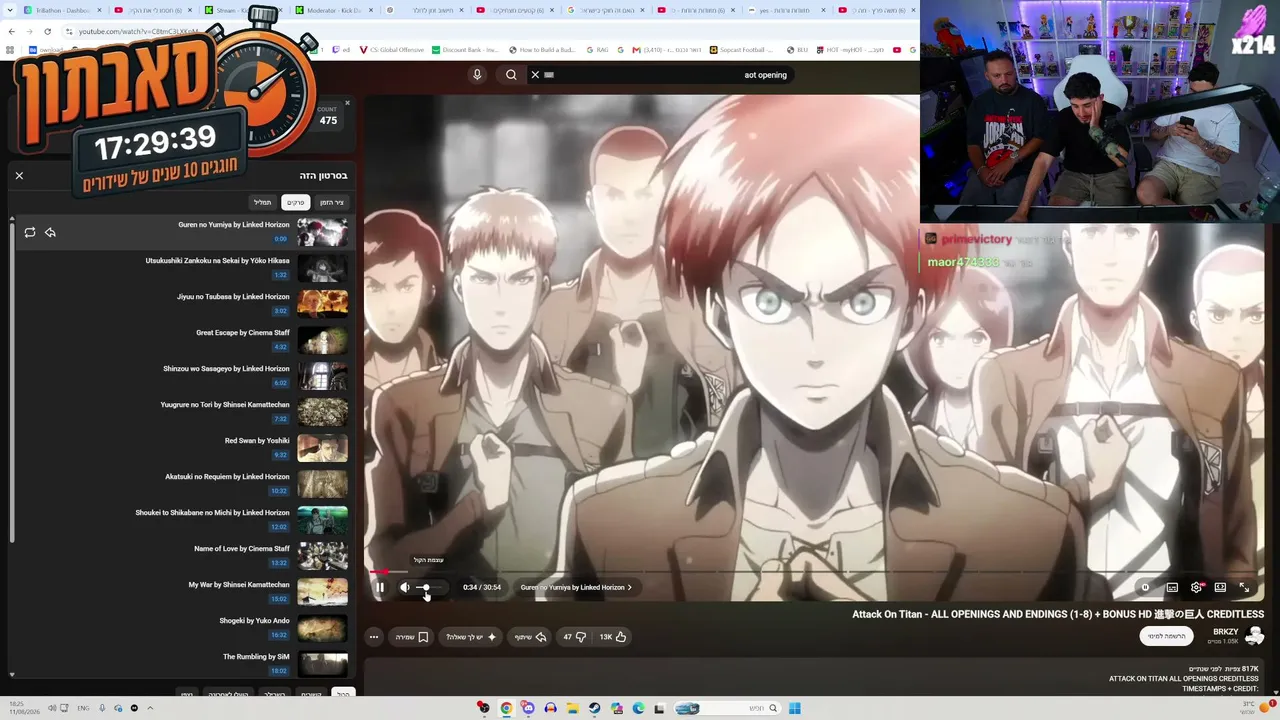Open the Ask AI sparkle button
The image size is (1280, 720).
(471, 637)
